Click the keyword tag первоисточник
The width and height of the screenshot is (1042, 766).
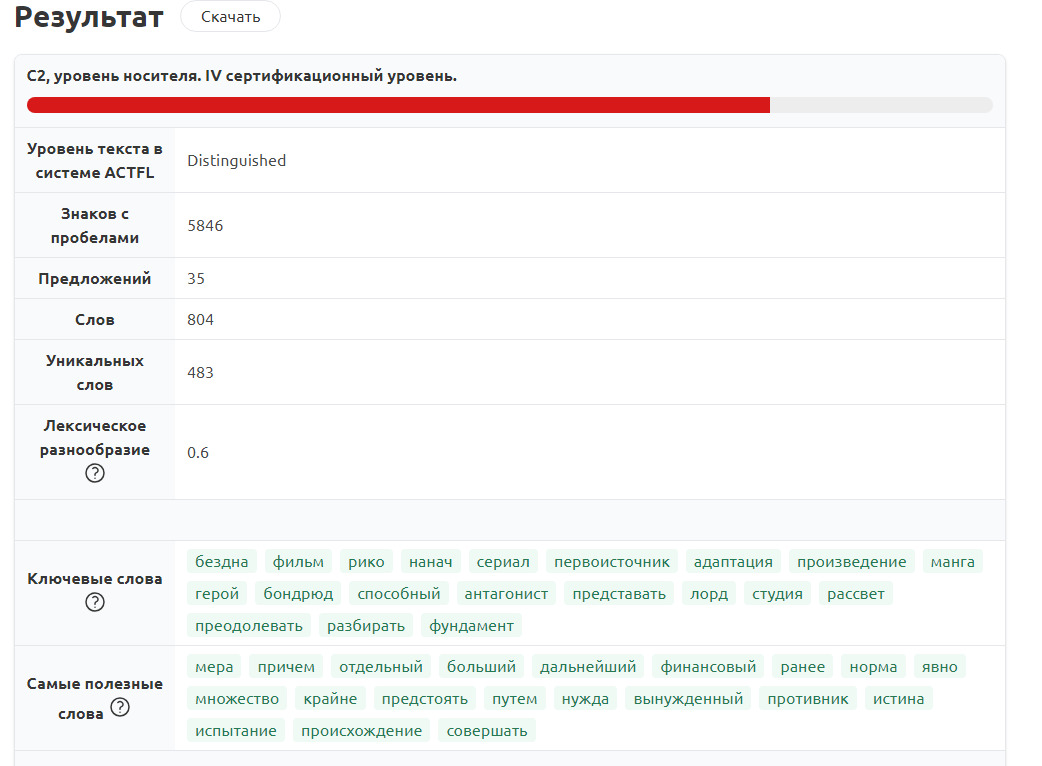612,562
